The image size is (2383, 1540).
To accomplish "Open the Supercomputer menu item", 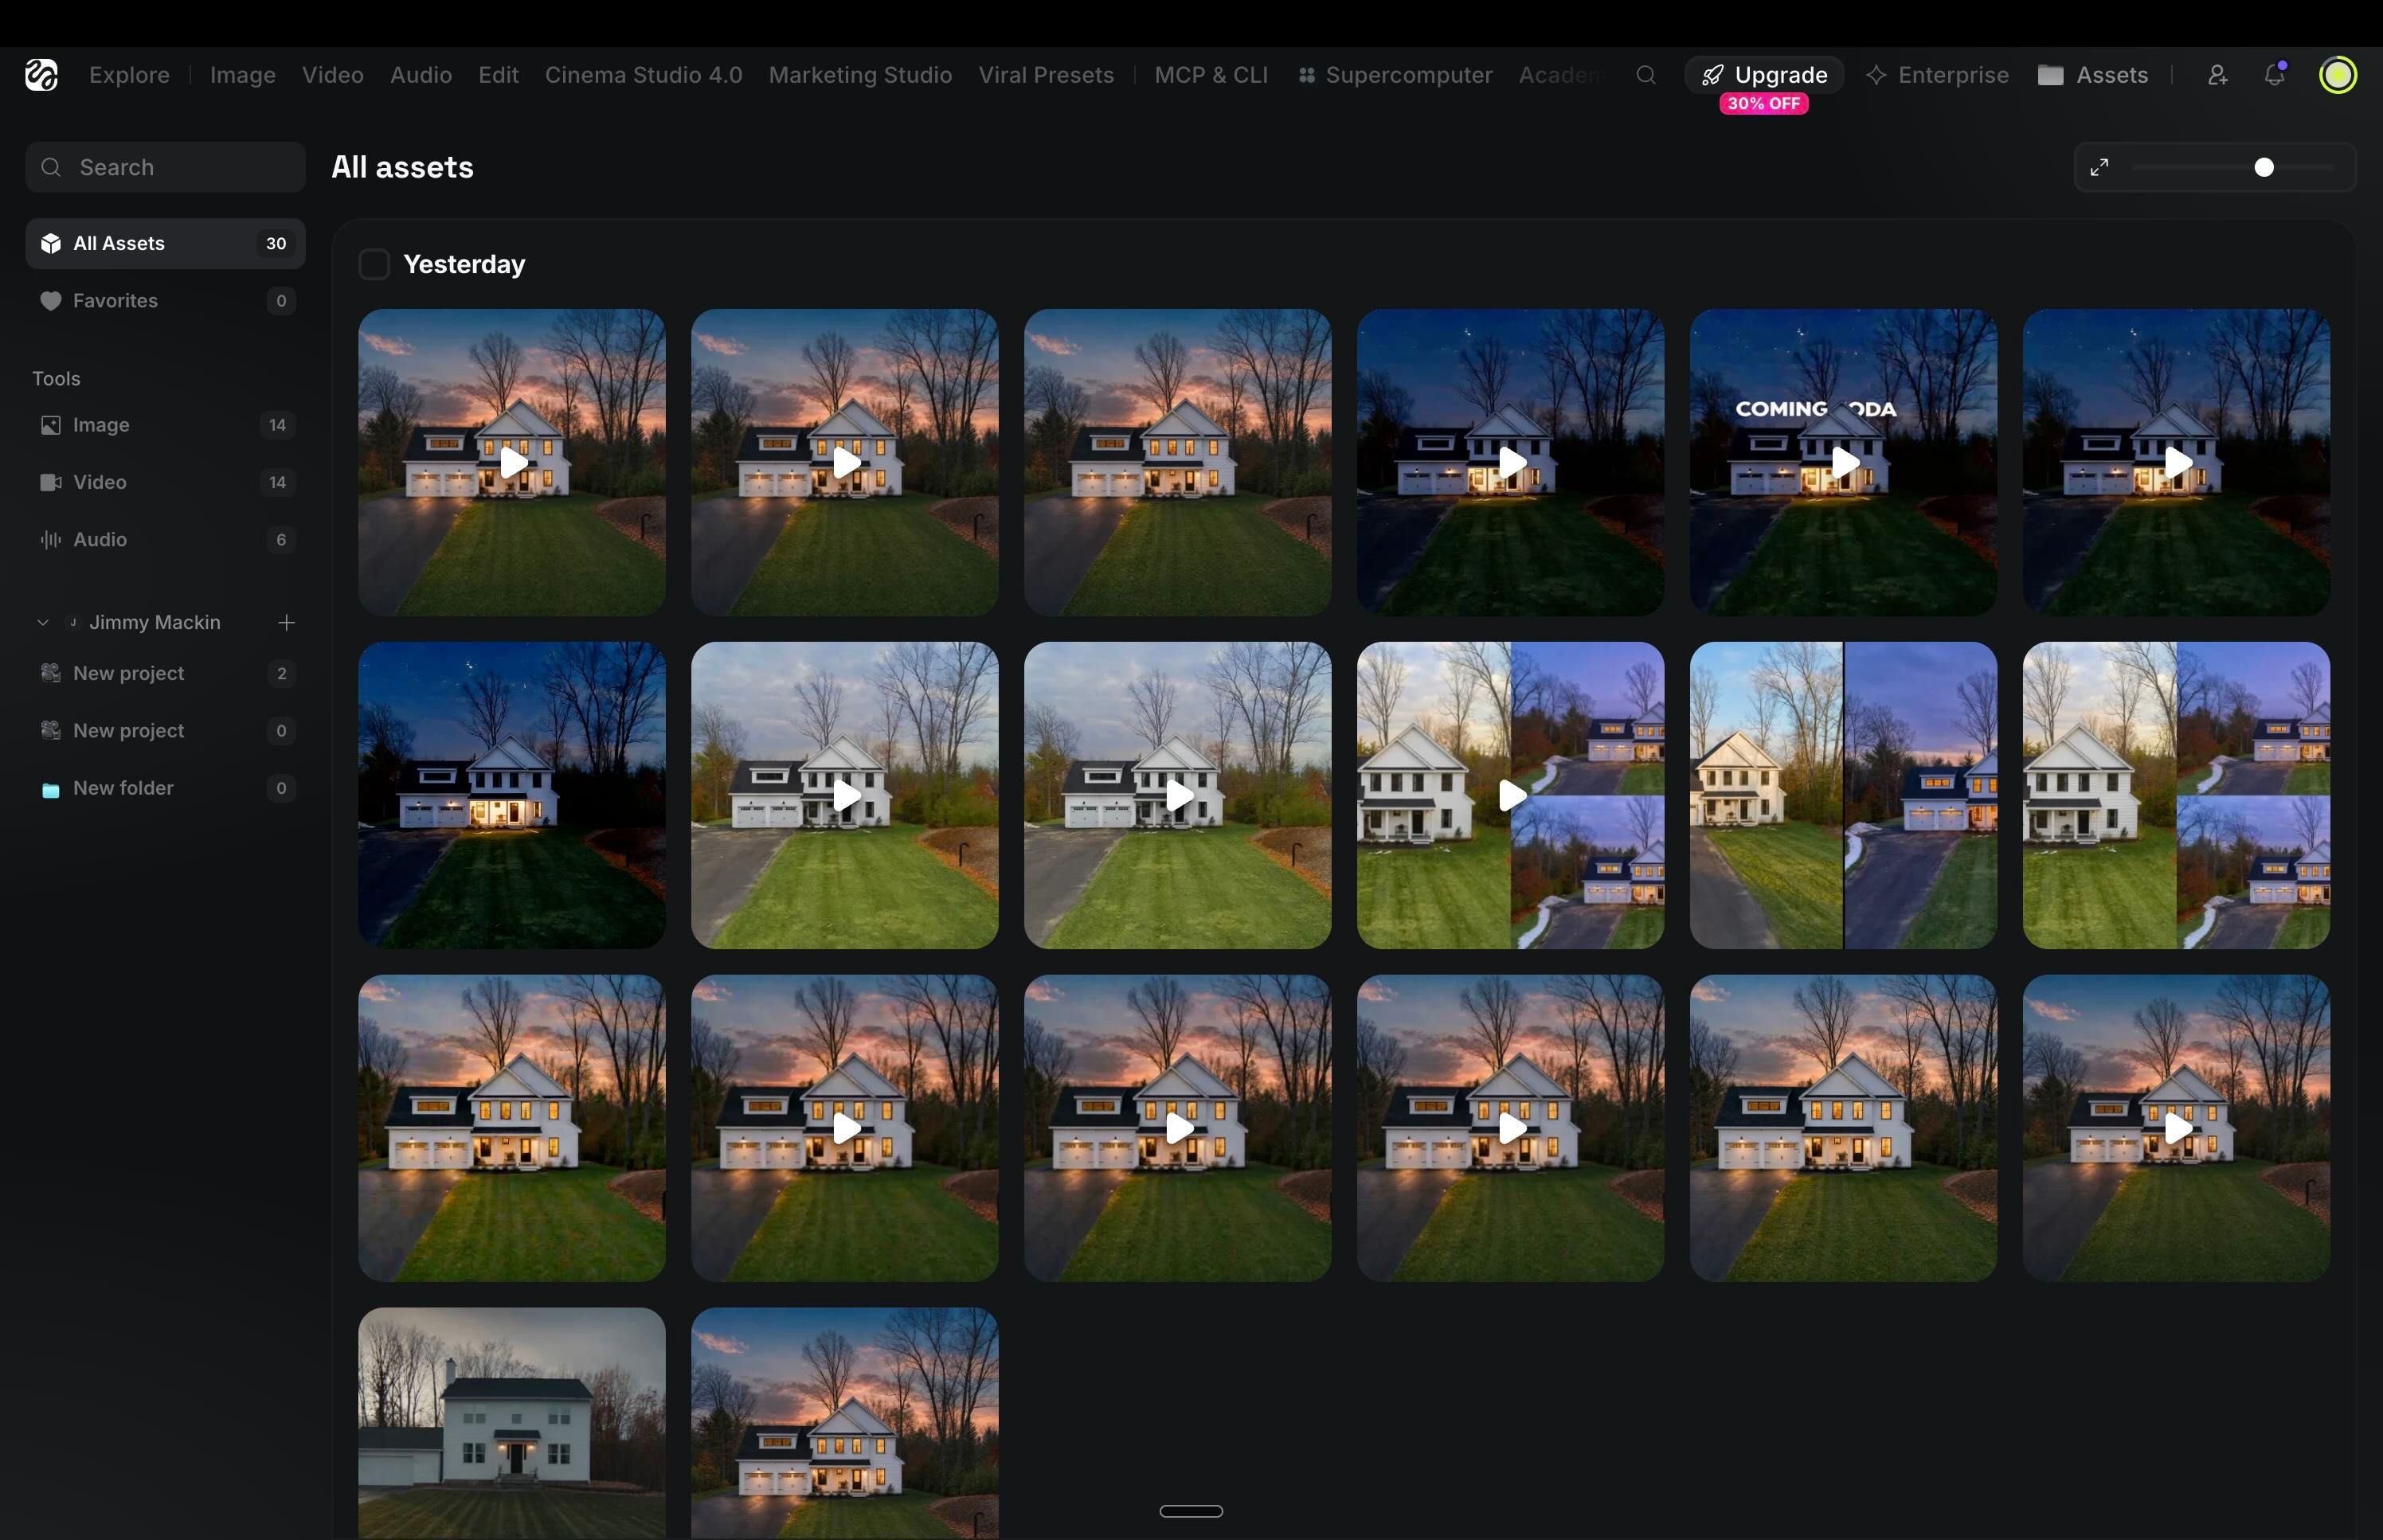I will (1395, 75).
